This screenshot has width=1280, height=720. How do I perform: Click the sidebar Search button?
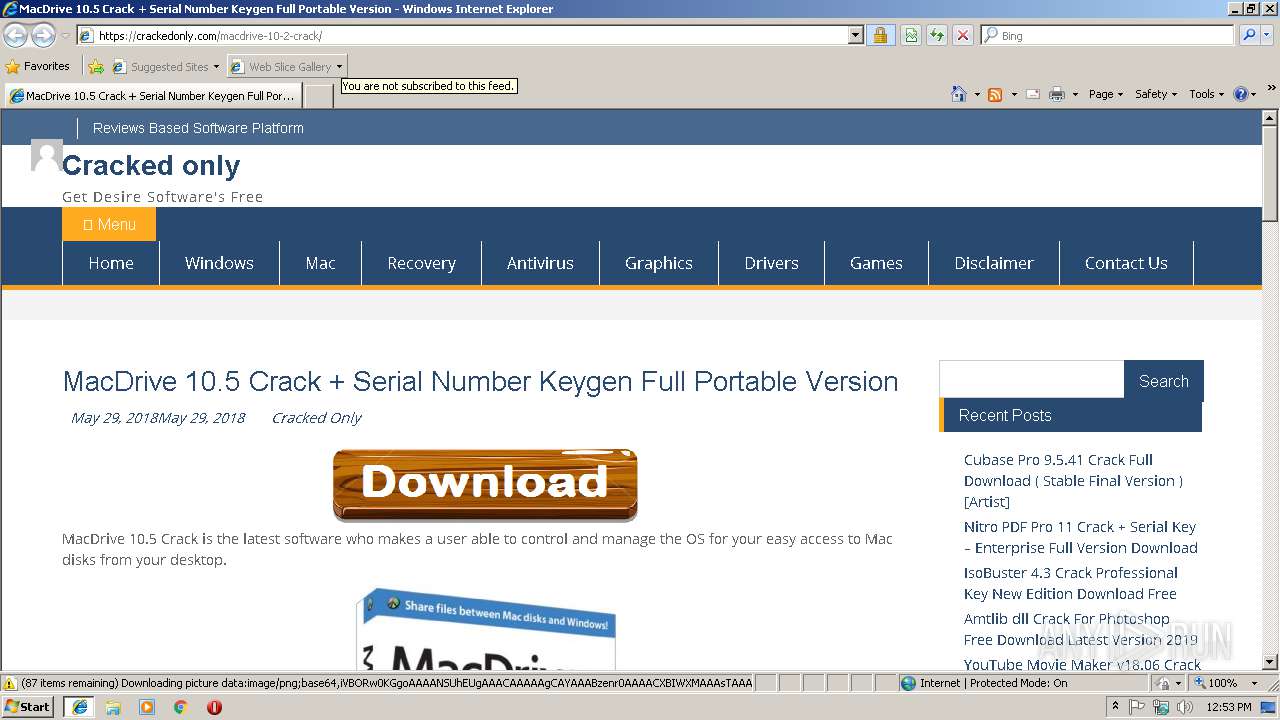point(1163,381)
